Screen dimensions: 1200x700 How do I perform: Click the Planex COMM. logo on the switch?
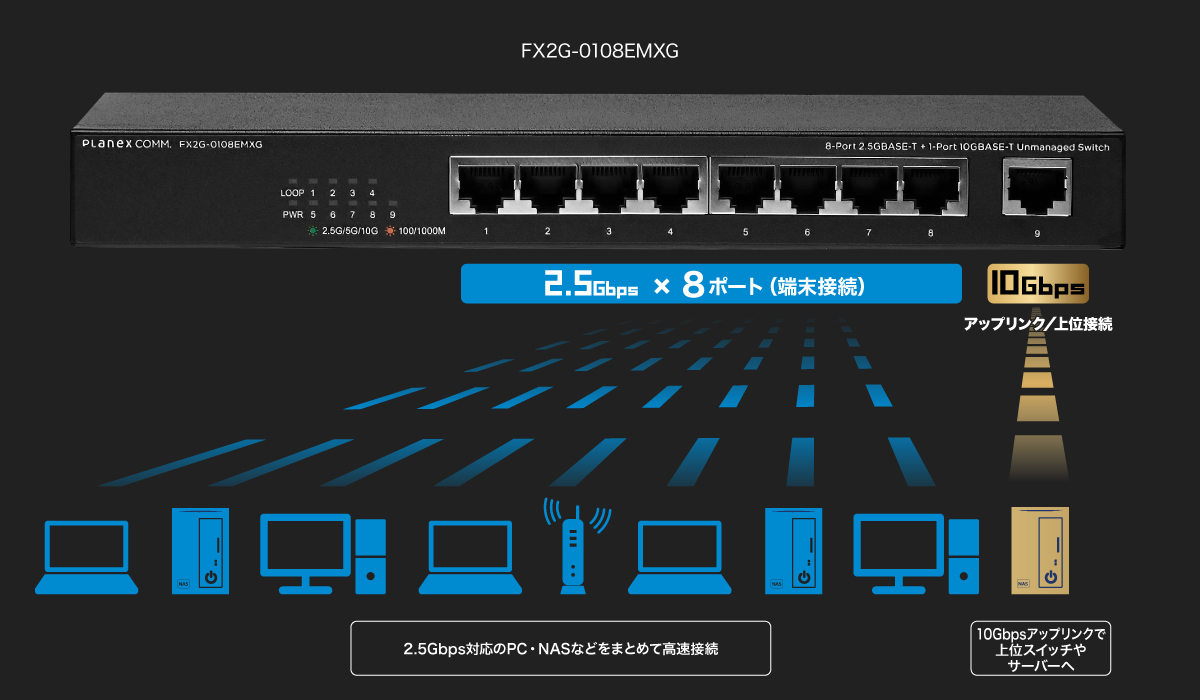pos(127,145)
